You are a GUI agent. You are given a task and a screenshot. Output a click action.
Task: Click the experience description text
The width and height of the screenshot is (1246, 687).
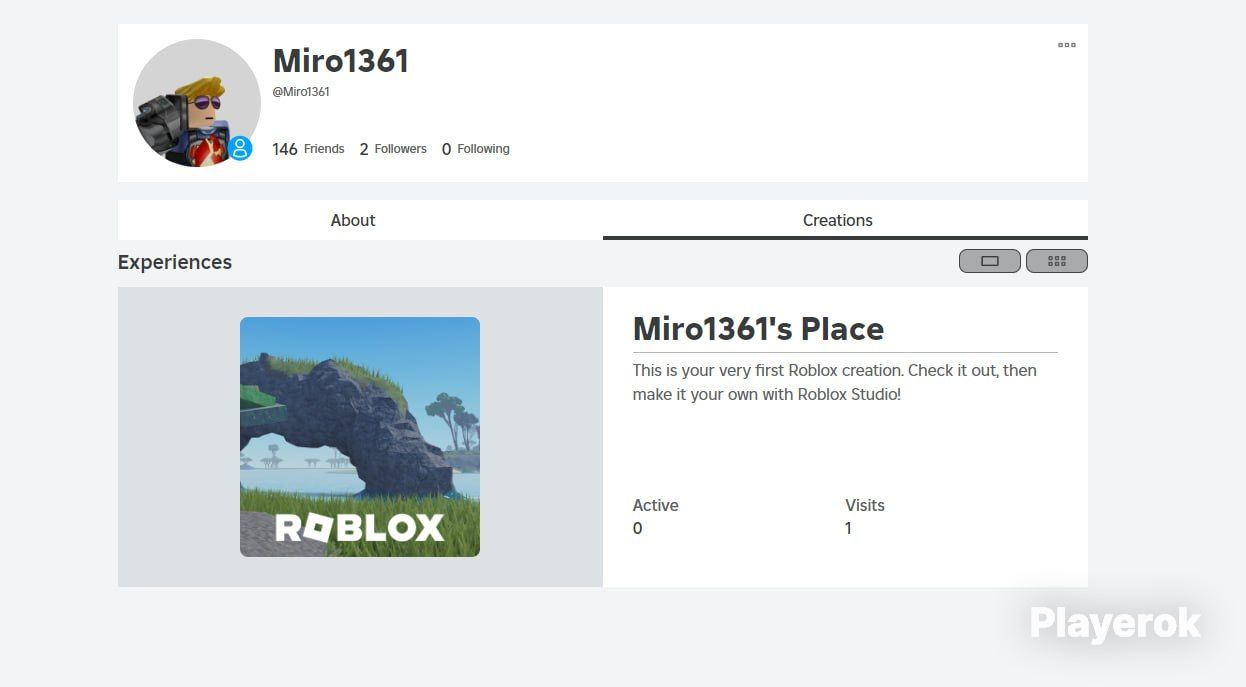pos(835,382)
